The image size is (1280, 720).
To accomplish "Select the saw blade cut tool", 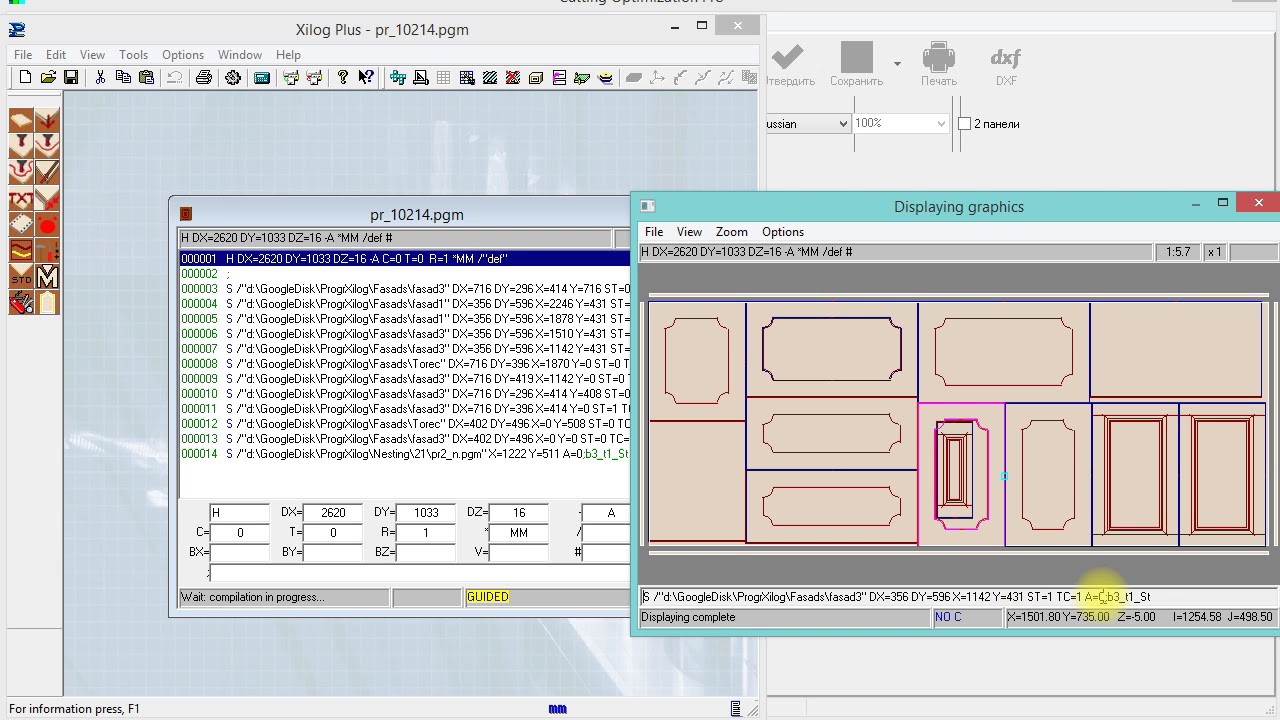I will [x=47, y=174].
